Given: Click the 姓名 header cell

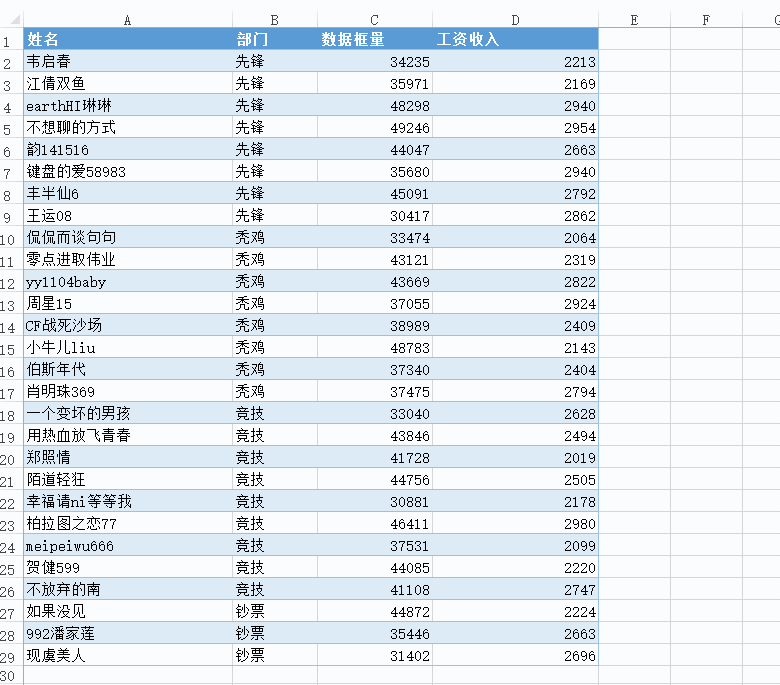Looking at the screenshot, I should [x=128, y=39].
